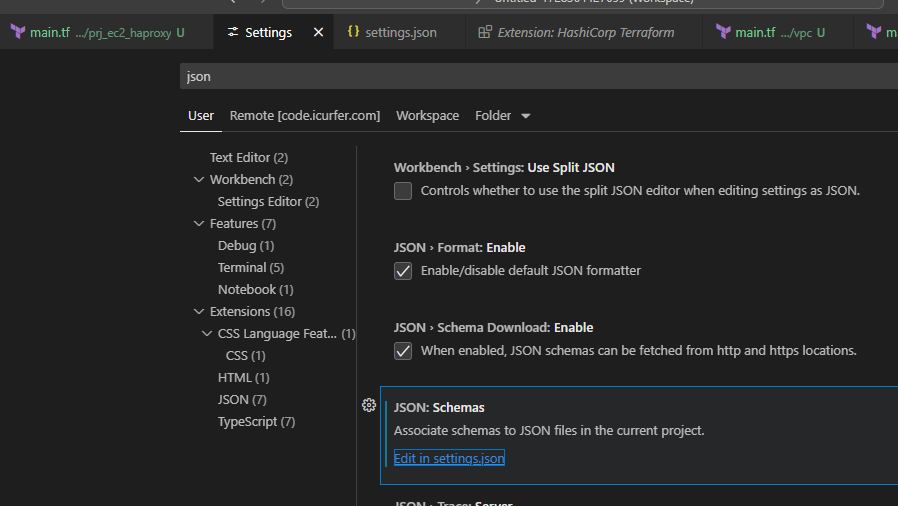Collapse the Features tree section

[199, 224]
